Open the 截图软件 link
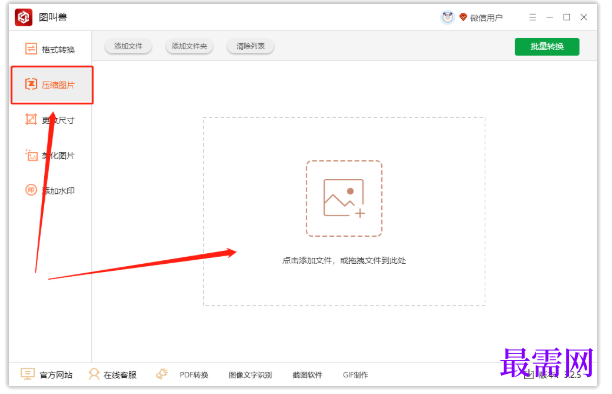 pyautogui.click(x=307, y=375)
